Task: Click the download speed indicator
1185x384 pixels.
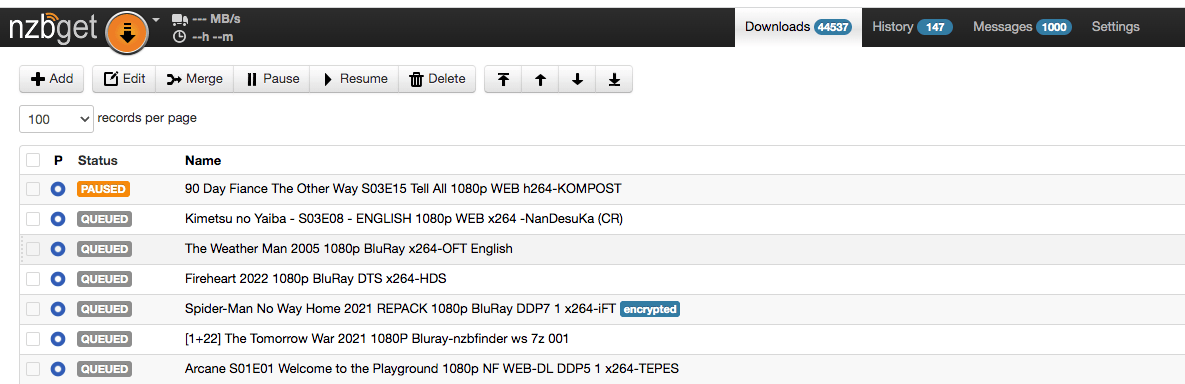Action: [206, 20]
